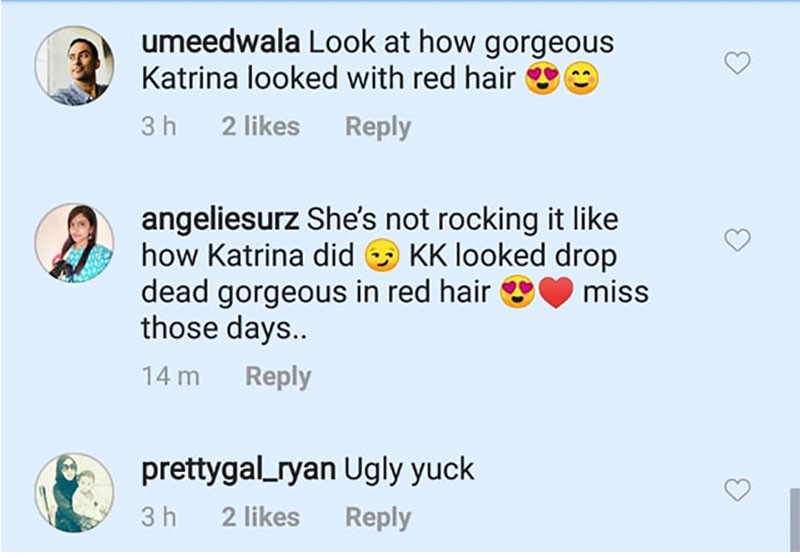Open umeedwala's profile picture
This screenshot has width=800, height=558.
tap(74, 66)
